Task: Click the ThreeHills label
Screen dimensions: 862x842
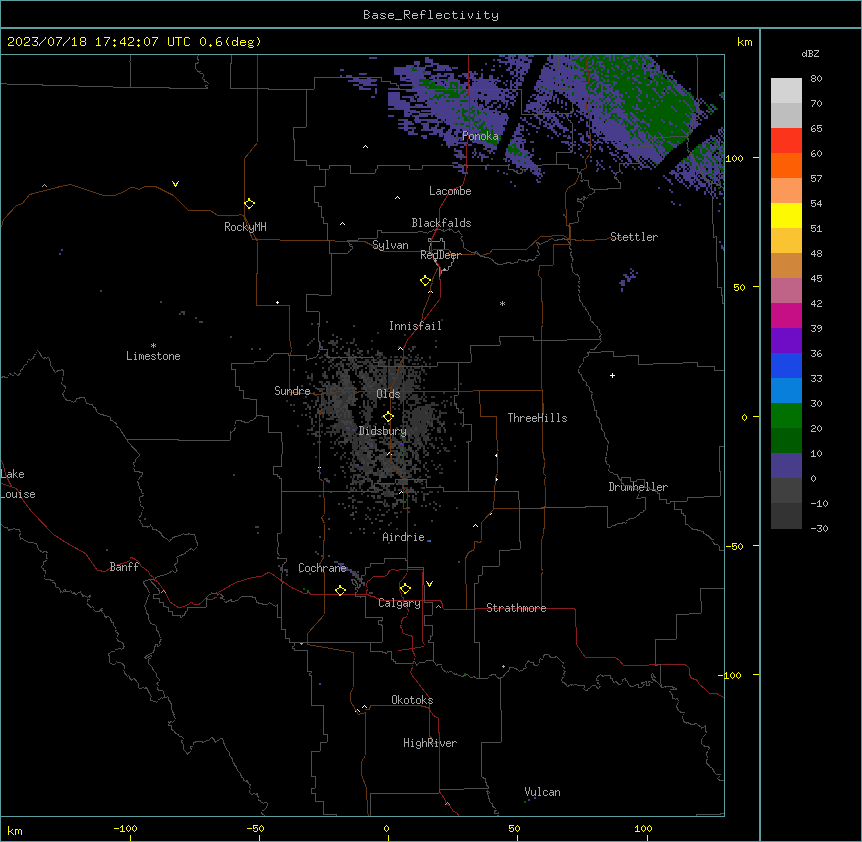Action: click(537, 418)
